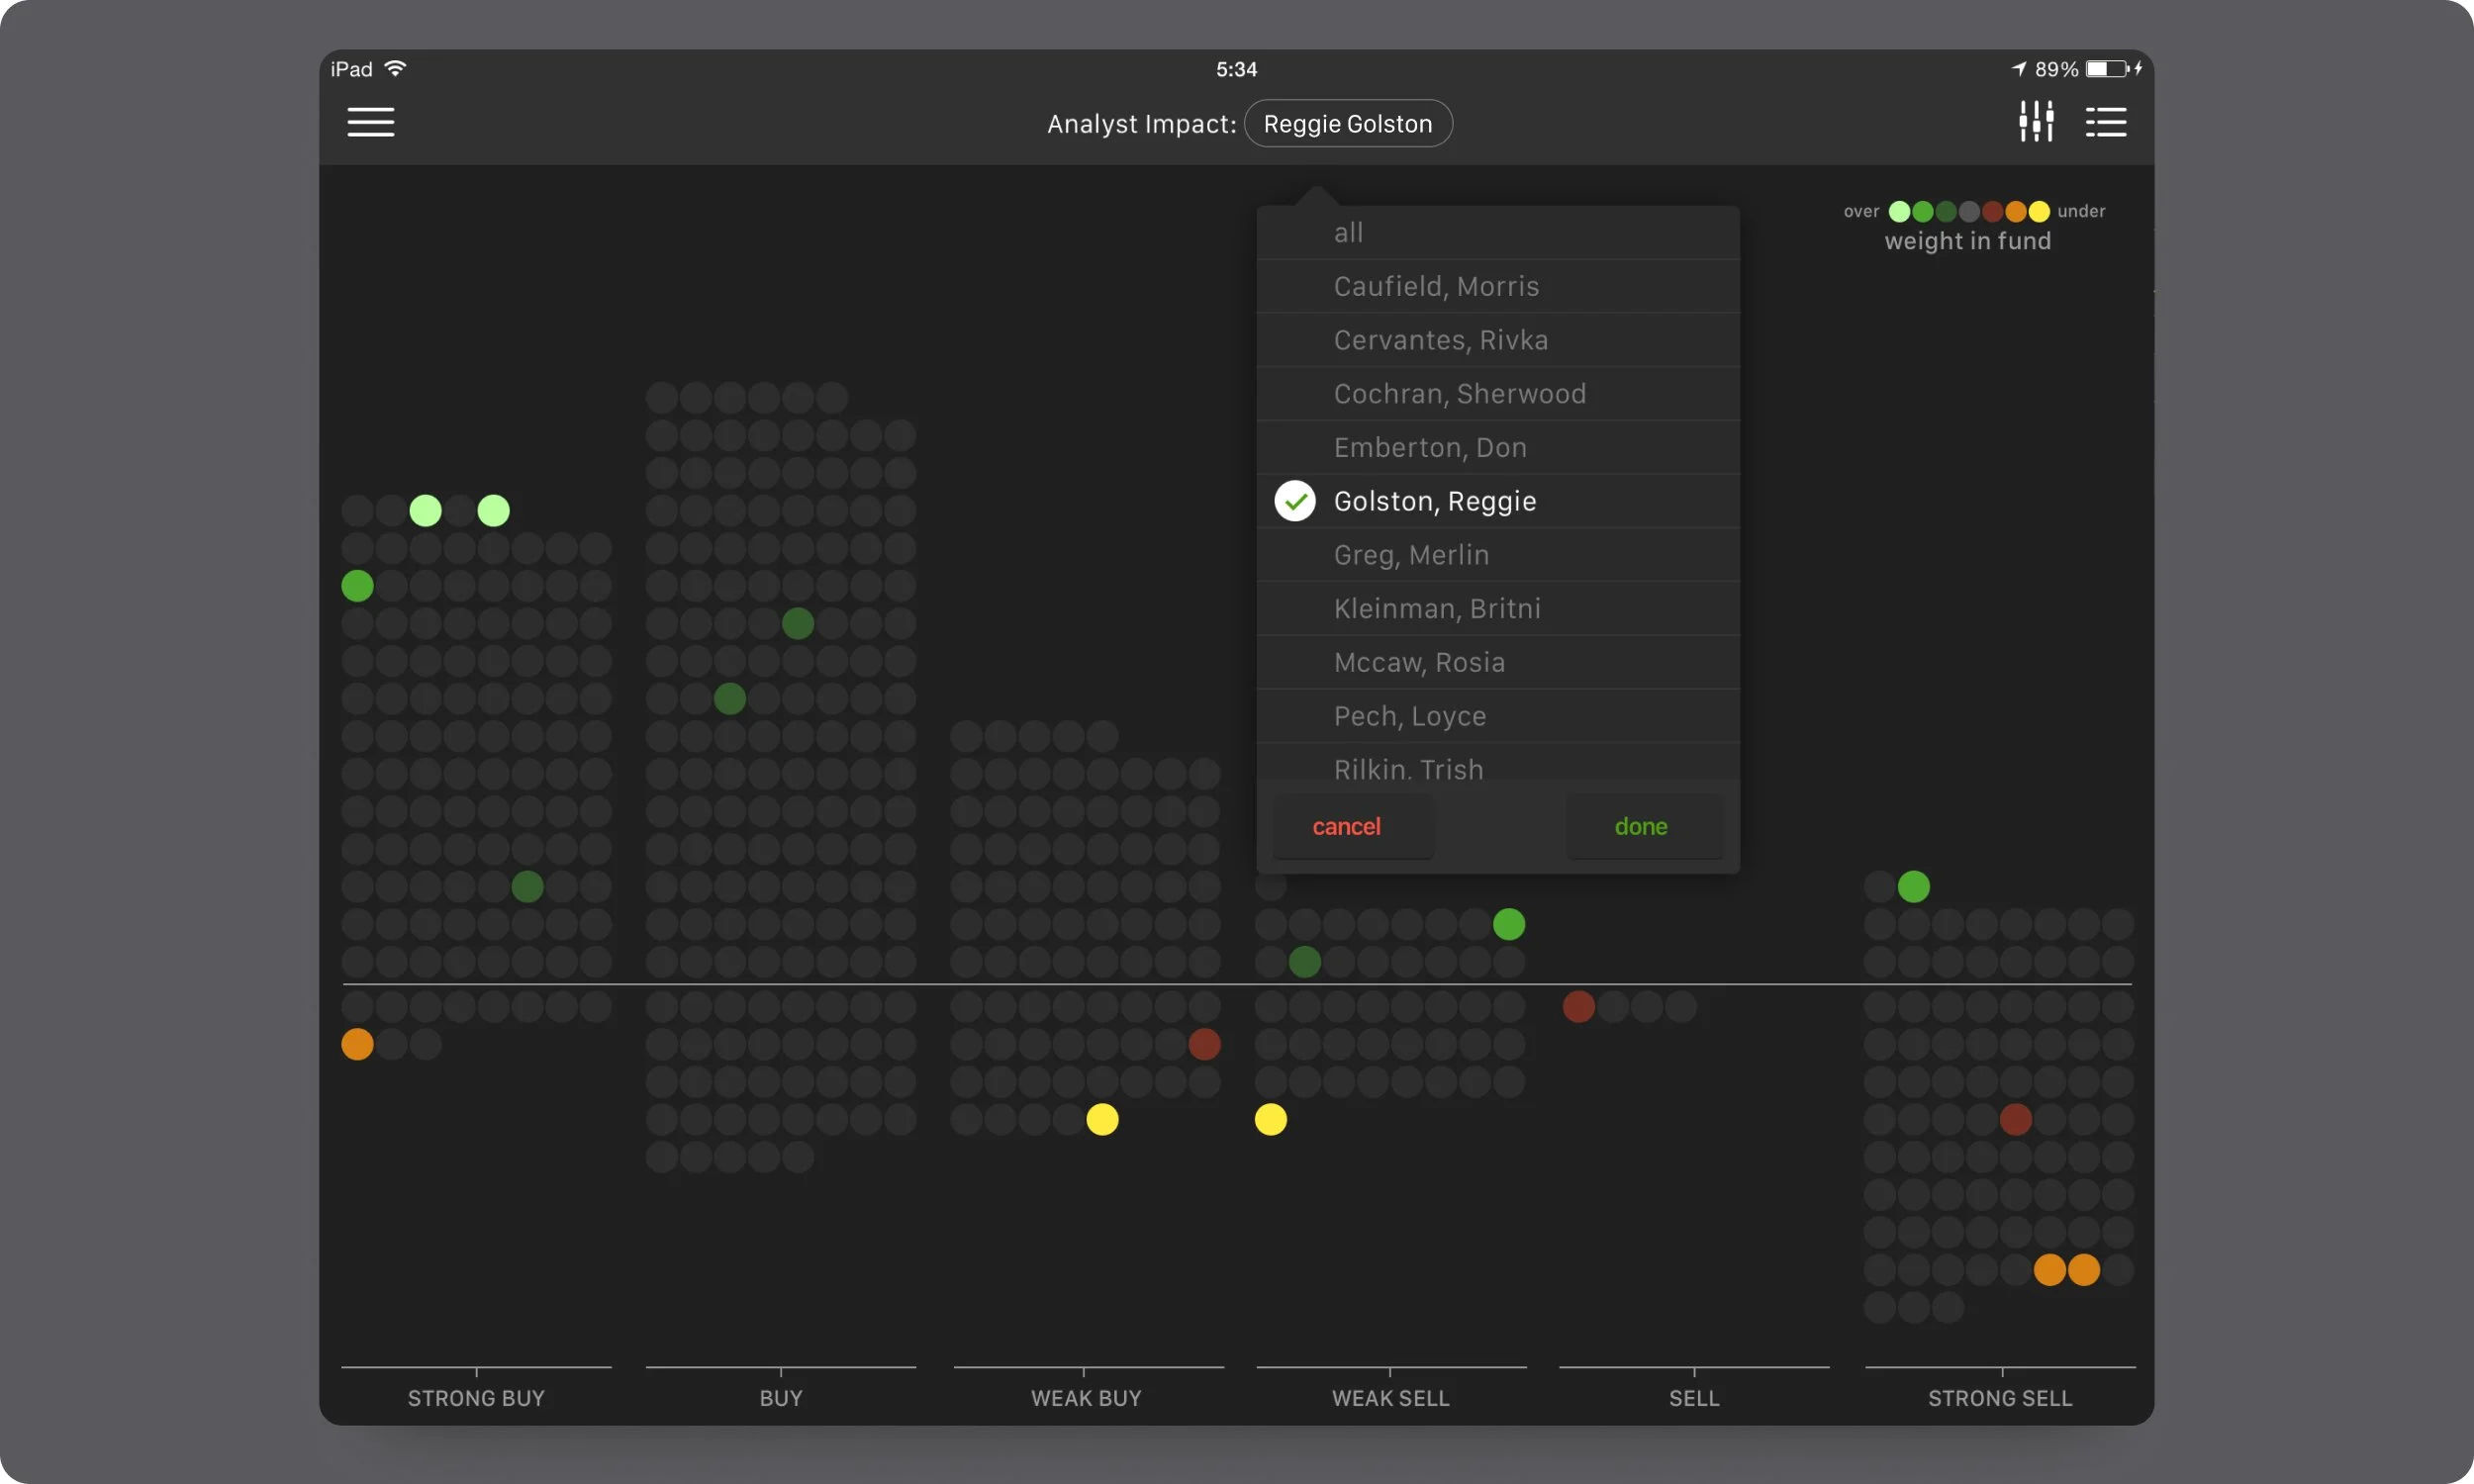Click light green overweight legend swatch

click(x=1898, y=212)
